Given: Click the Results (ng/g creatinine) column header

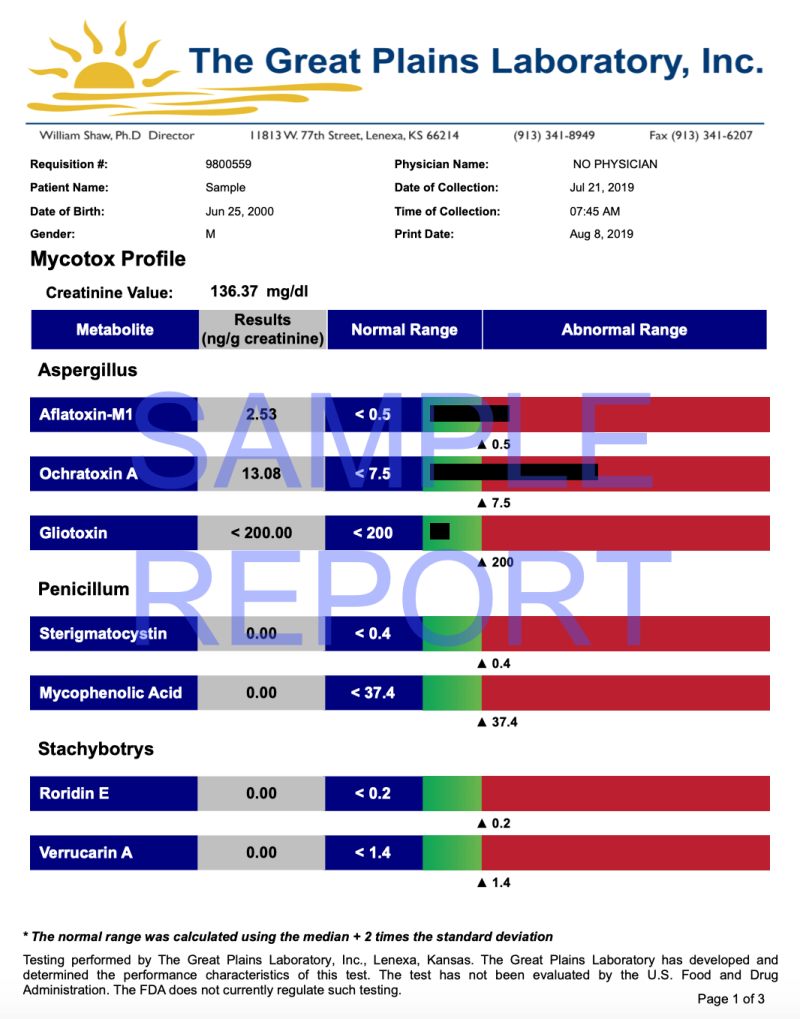Looking at the screenshot, I should click(x=263, y=329).
